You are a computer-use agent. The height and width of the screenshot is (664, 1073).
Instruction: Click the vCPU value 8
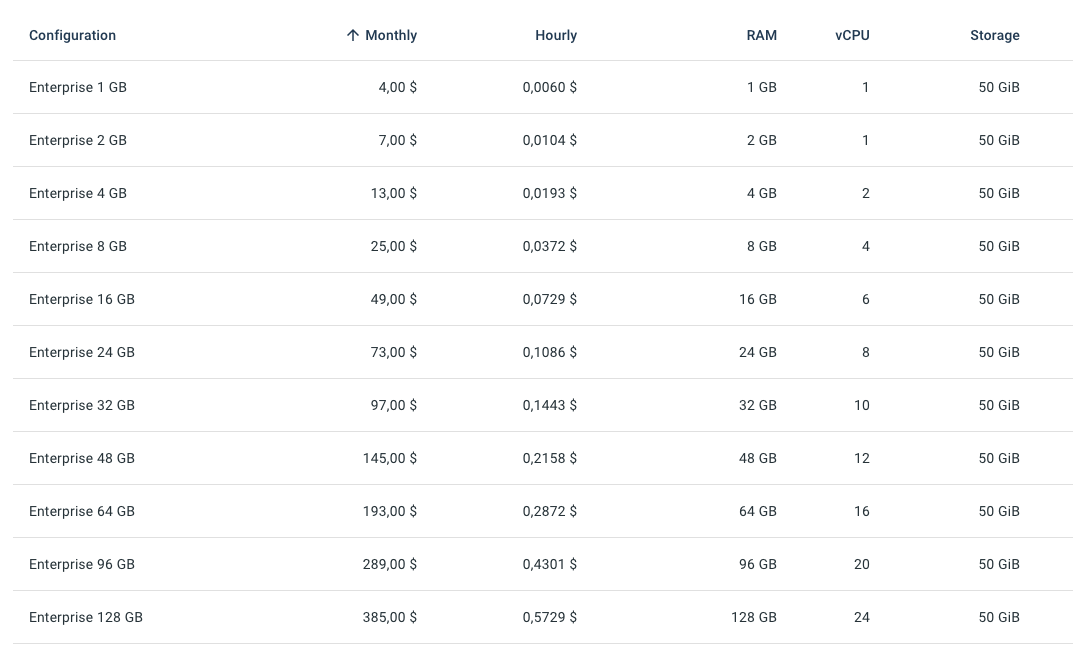(866, 353)
